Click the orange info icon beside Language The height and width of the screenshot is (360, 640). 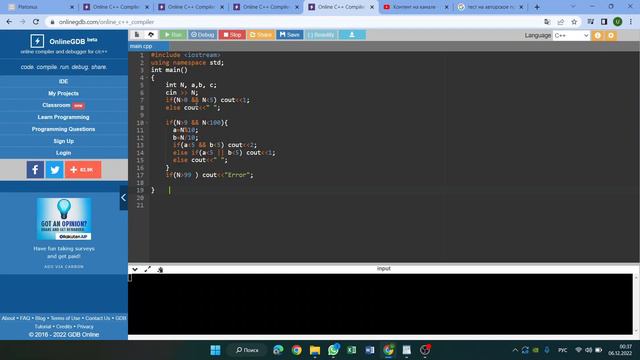598,36
